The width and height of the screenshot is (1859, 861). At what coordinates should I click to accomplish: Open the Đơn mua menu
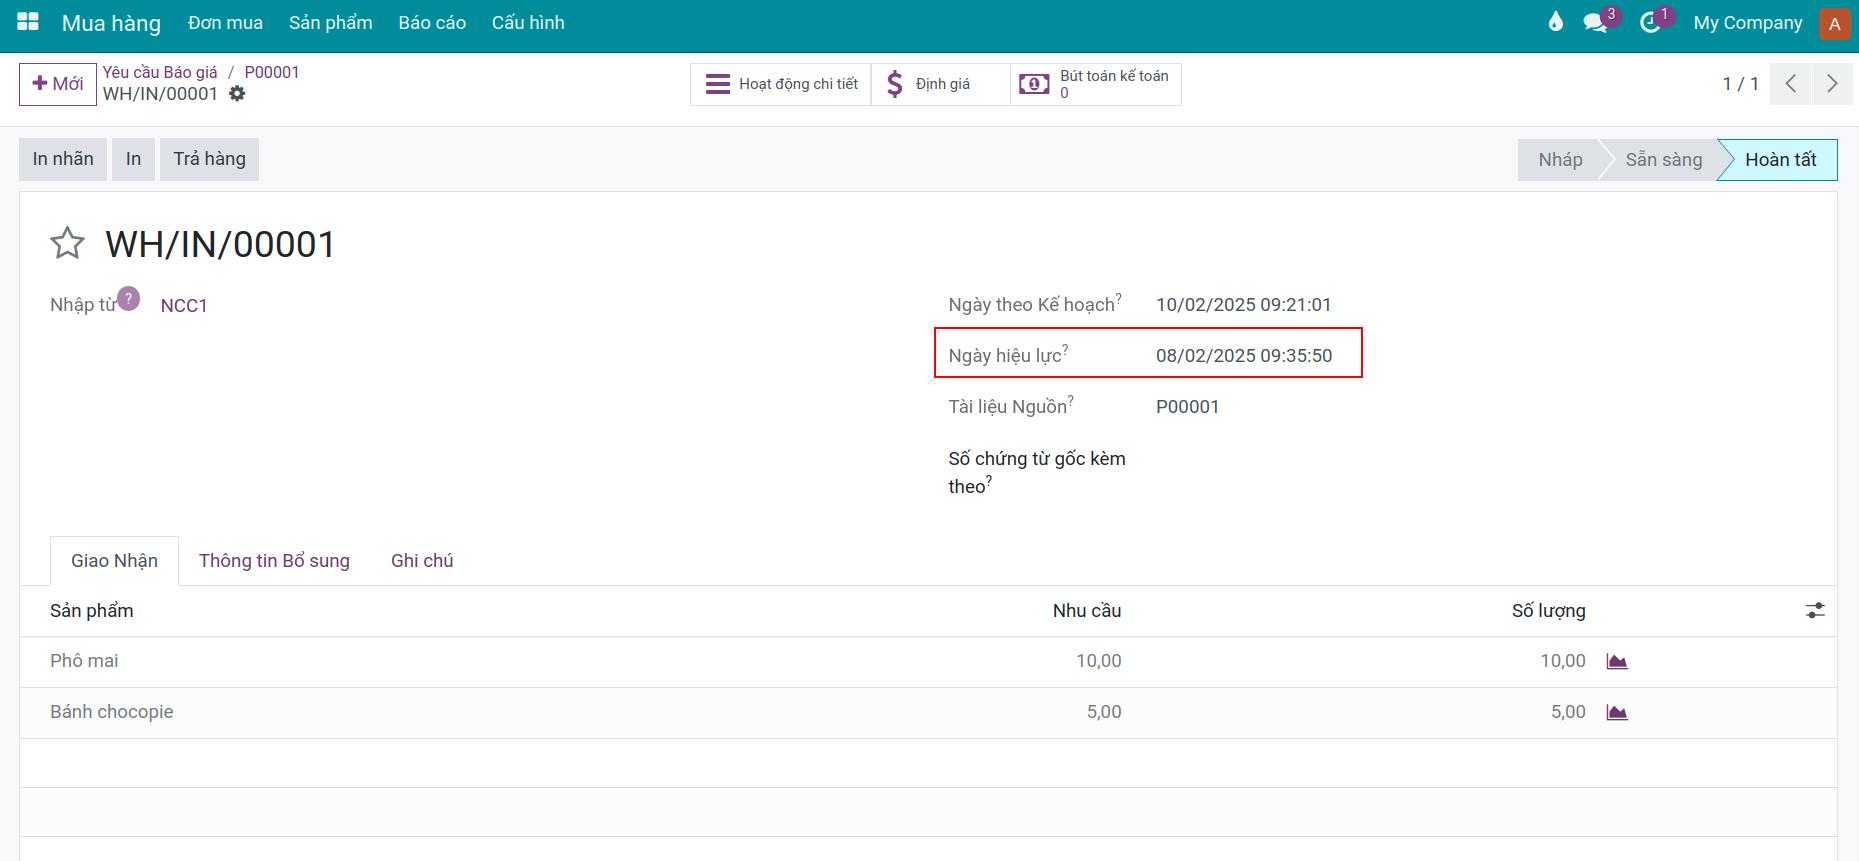(x=226, y=23)
